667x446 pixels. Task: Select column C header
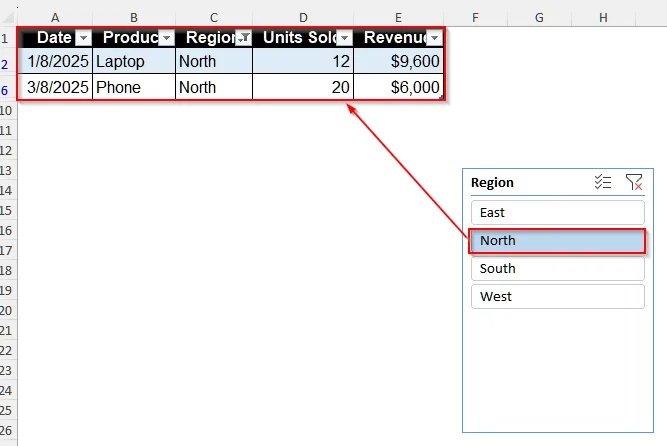pos(214,17)
